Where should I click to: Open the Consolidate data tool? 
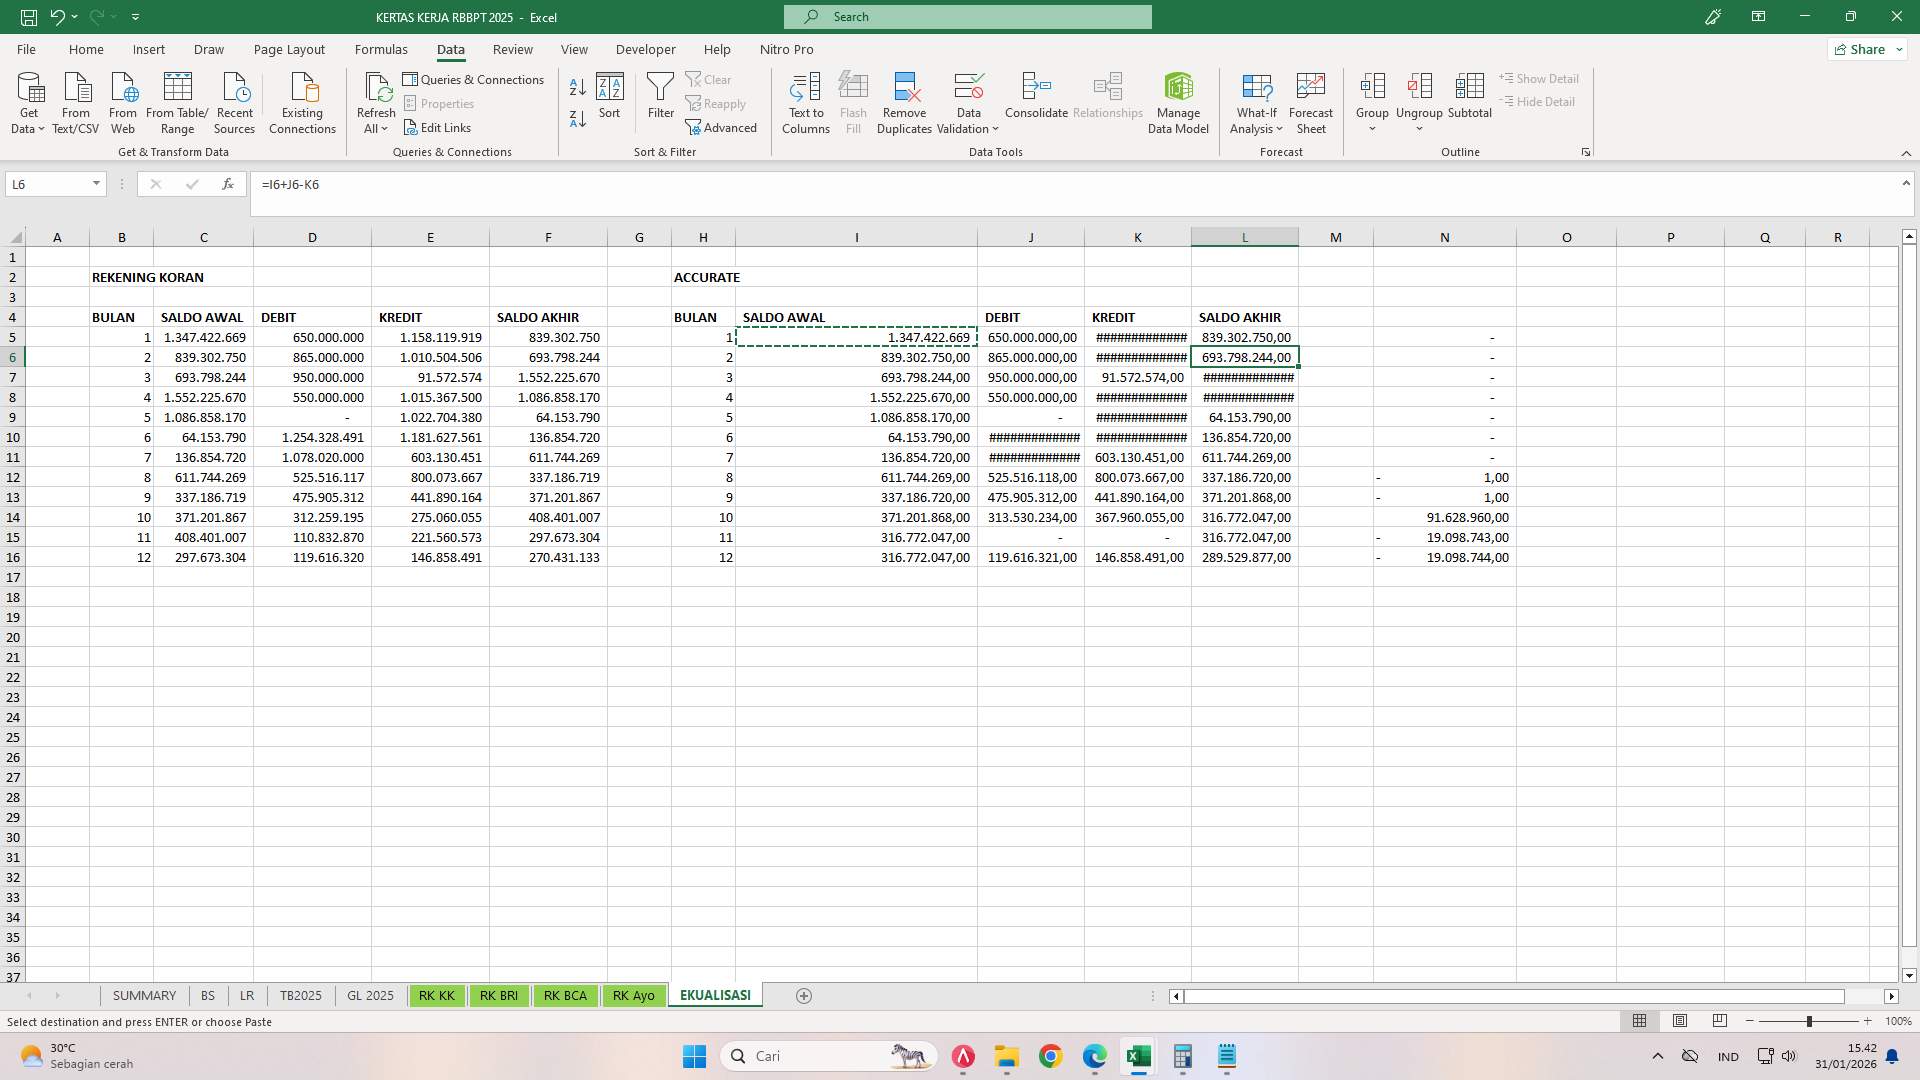tap(1035, 100)
